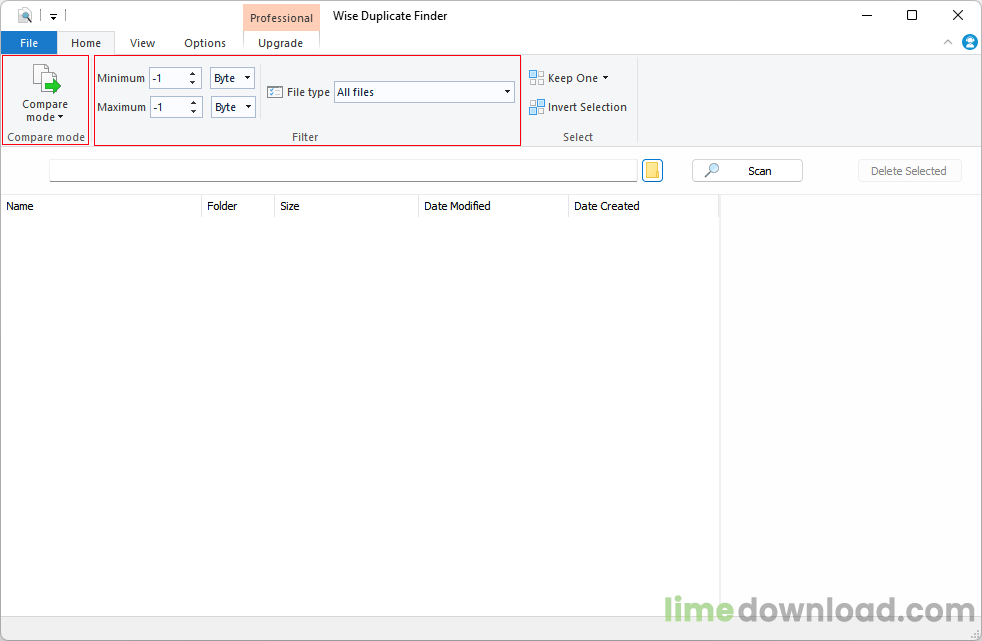Viewport: 982px width, 641px height.
Task: Sort by the Size column header
Action: click(x=346, y=206)
